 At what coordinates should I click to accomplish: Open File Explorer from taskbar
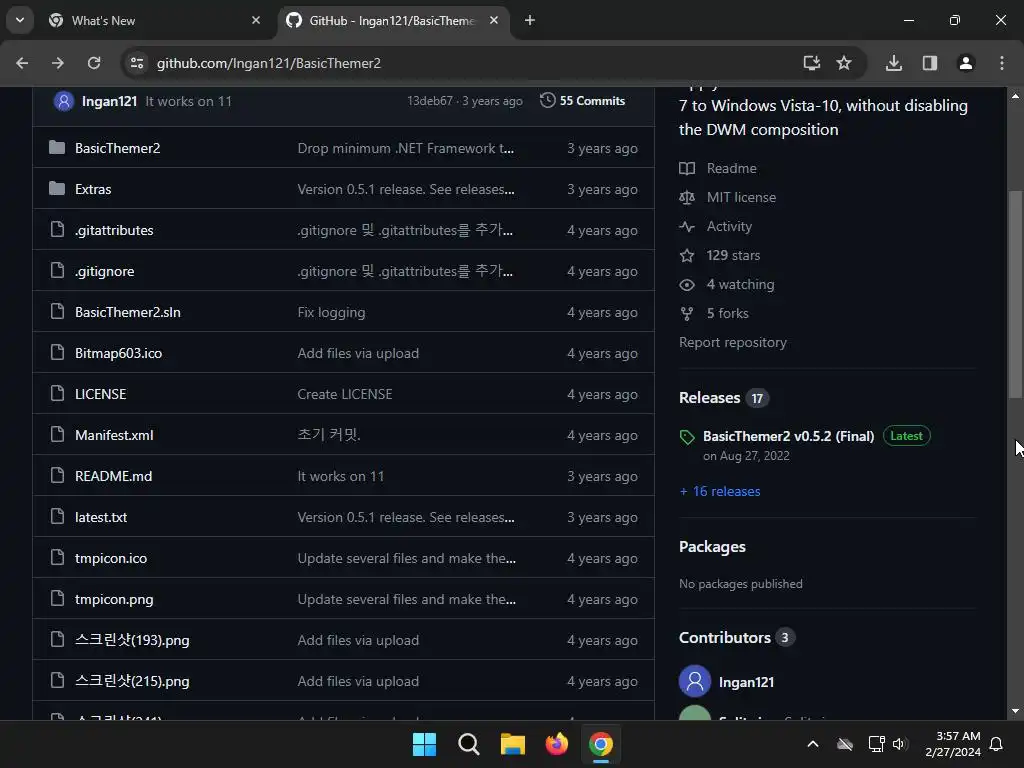[x=513, y=744]
